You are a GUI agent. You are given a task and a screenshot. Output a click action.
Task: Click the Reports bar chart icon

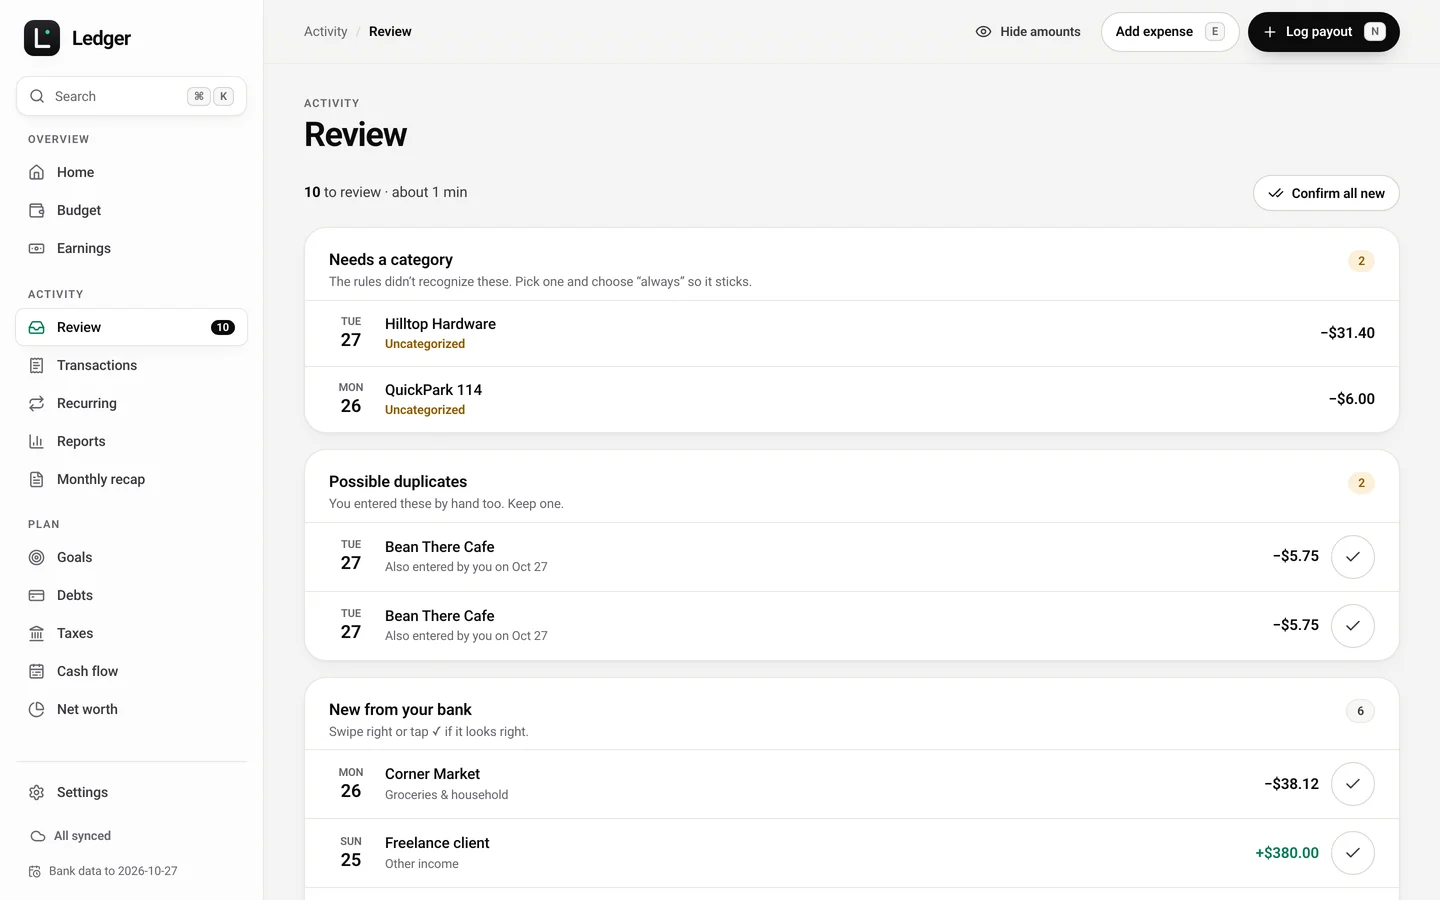(37, 442)
